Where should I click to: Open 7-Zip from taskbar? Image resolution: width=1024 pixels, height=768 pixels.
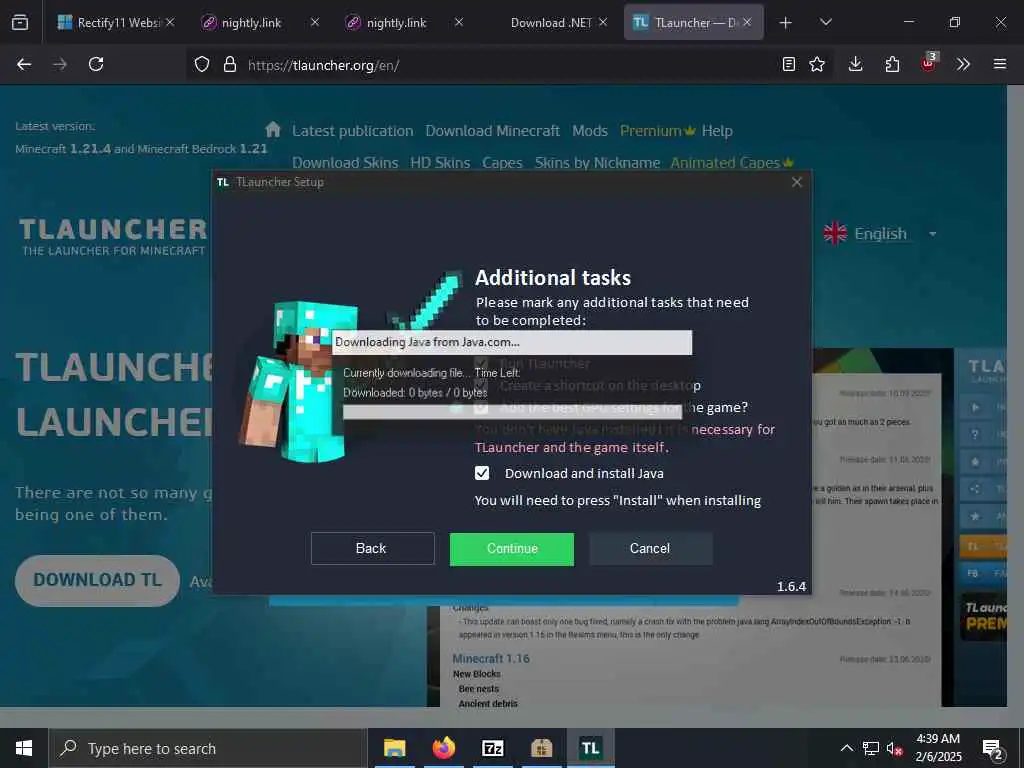[x=492, y=748]
